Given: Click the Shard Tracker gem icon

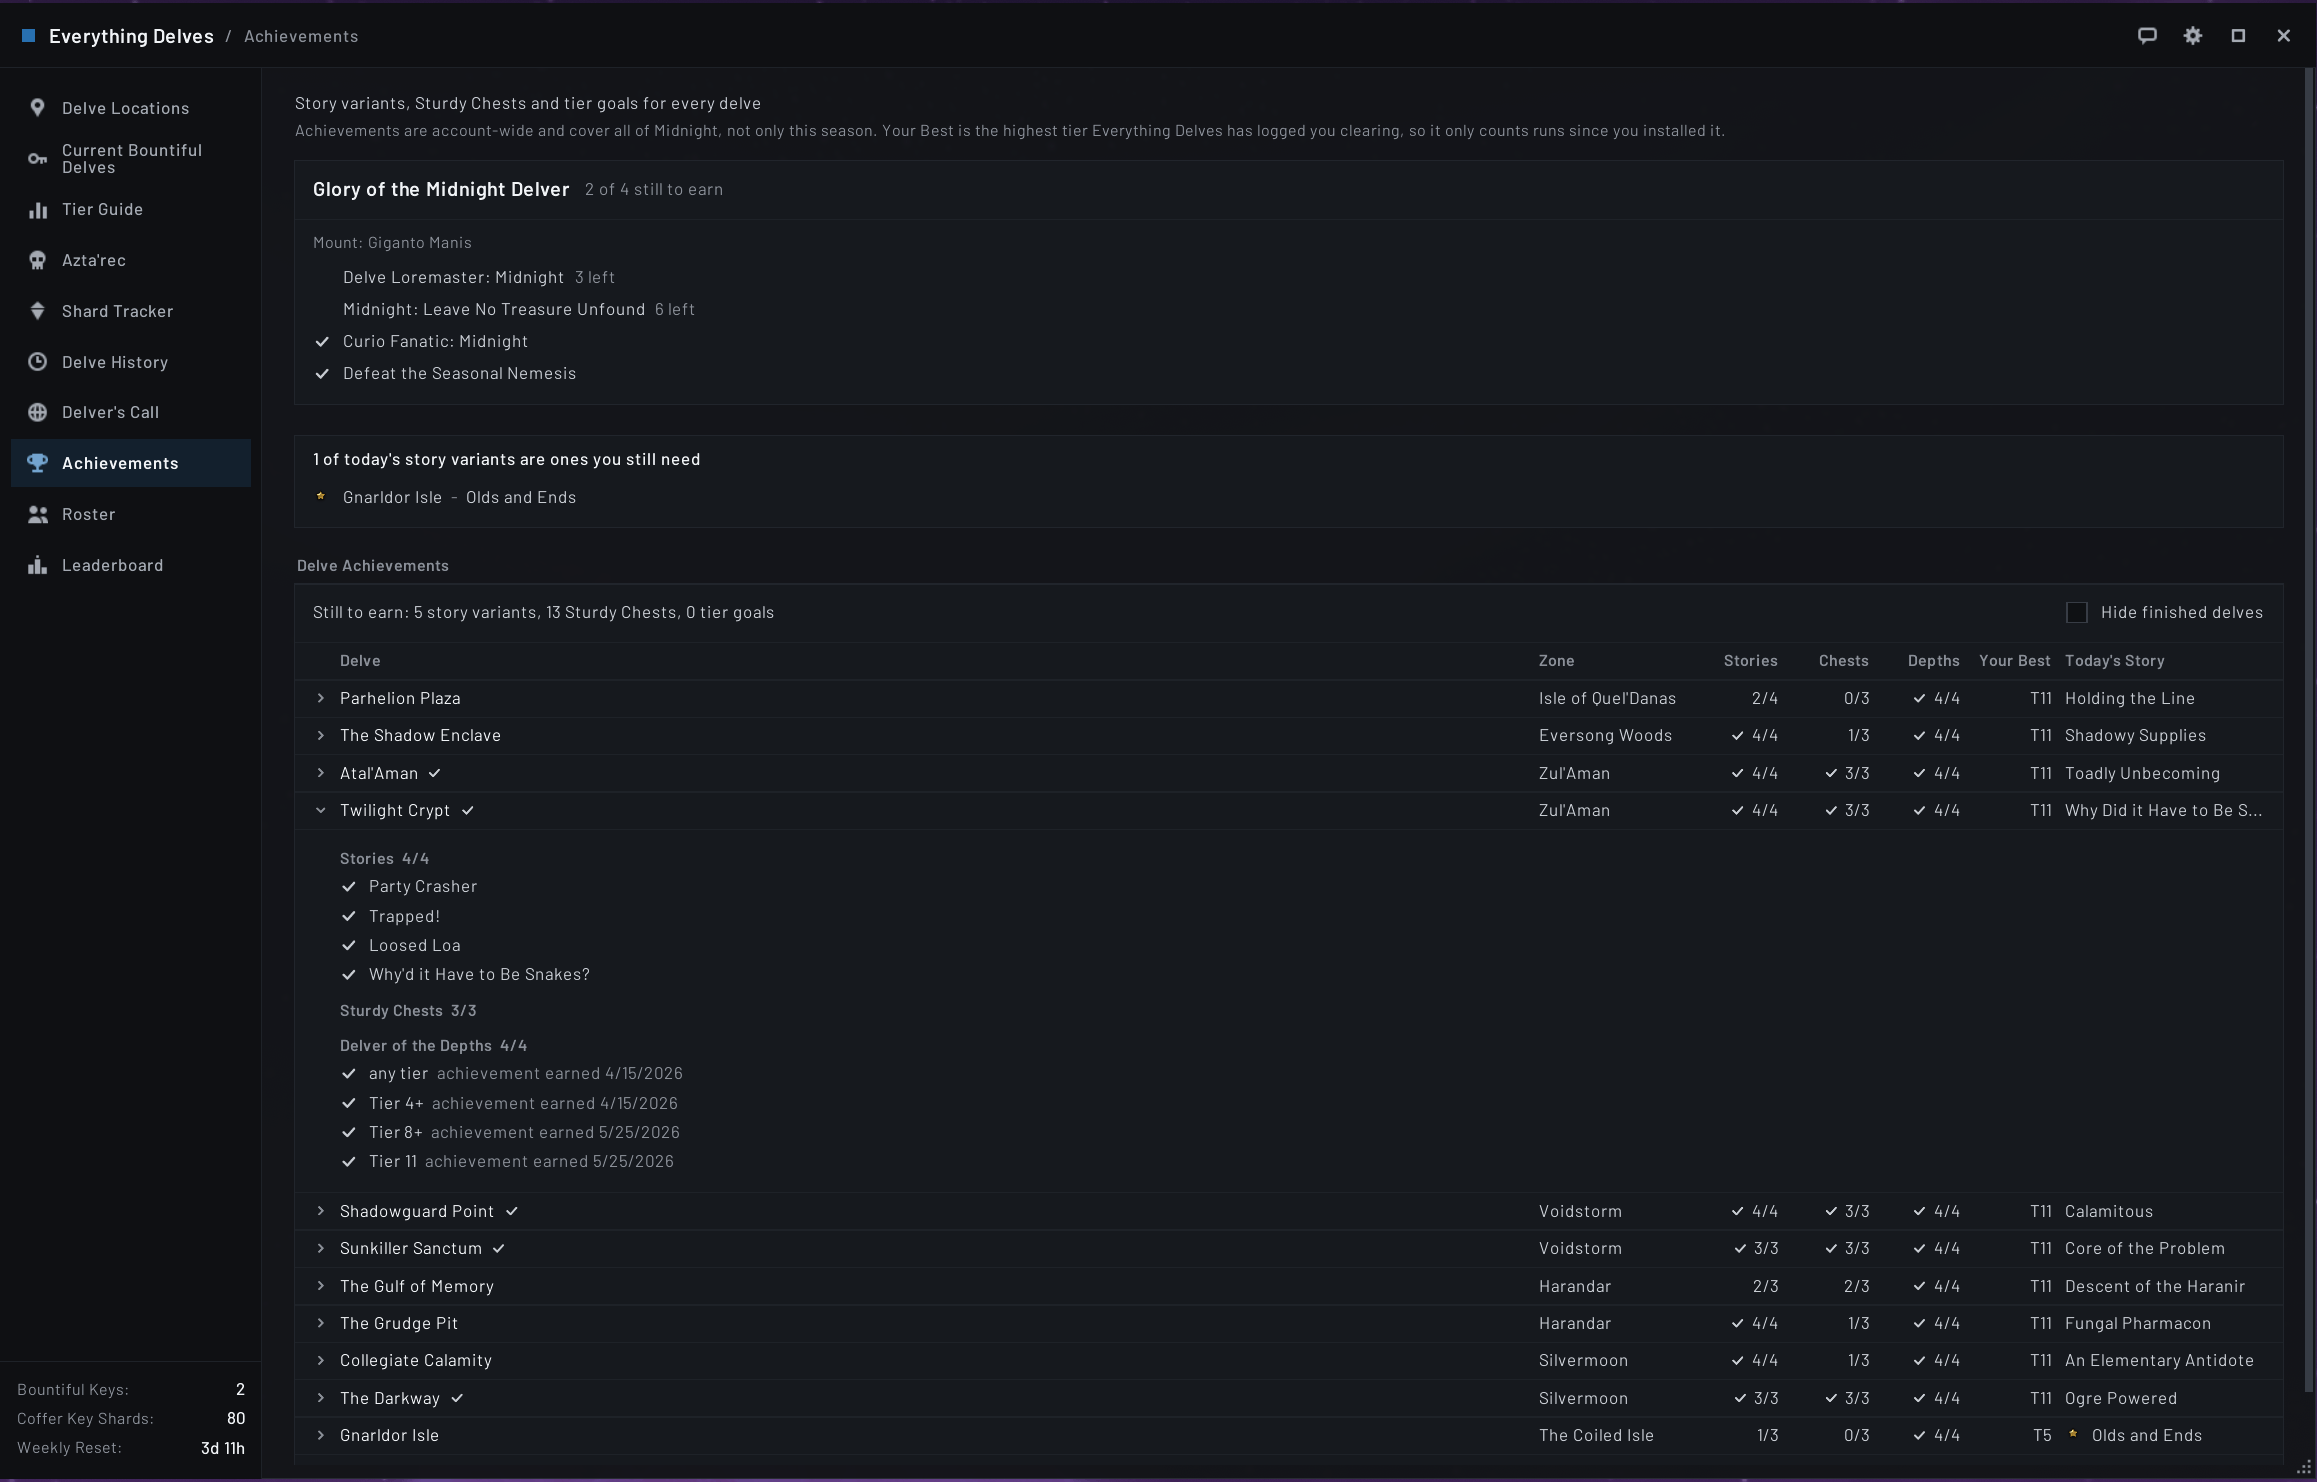Looking at the screenshot, I should coord(37,311).
